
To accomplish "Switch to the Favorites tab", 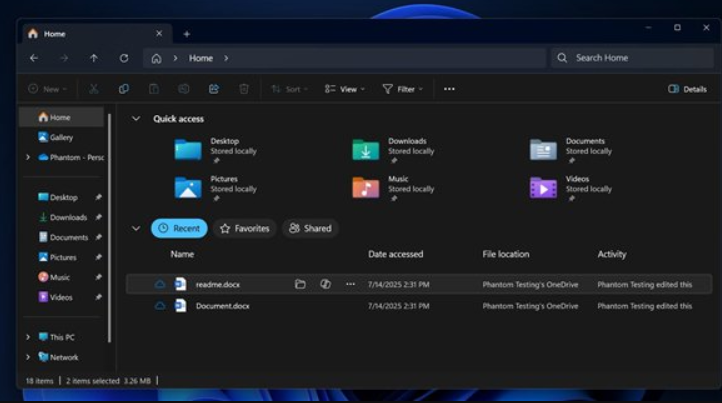I will point(245,228).
